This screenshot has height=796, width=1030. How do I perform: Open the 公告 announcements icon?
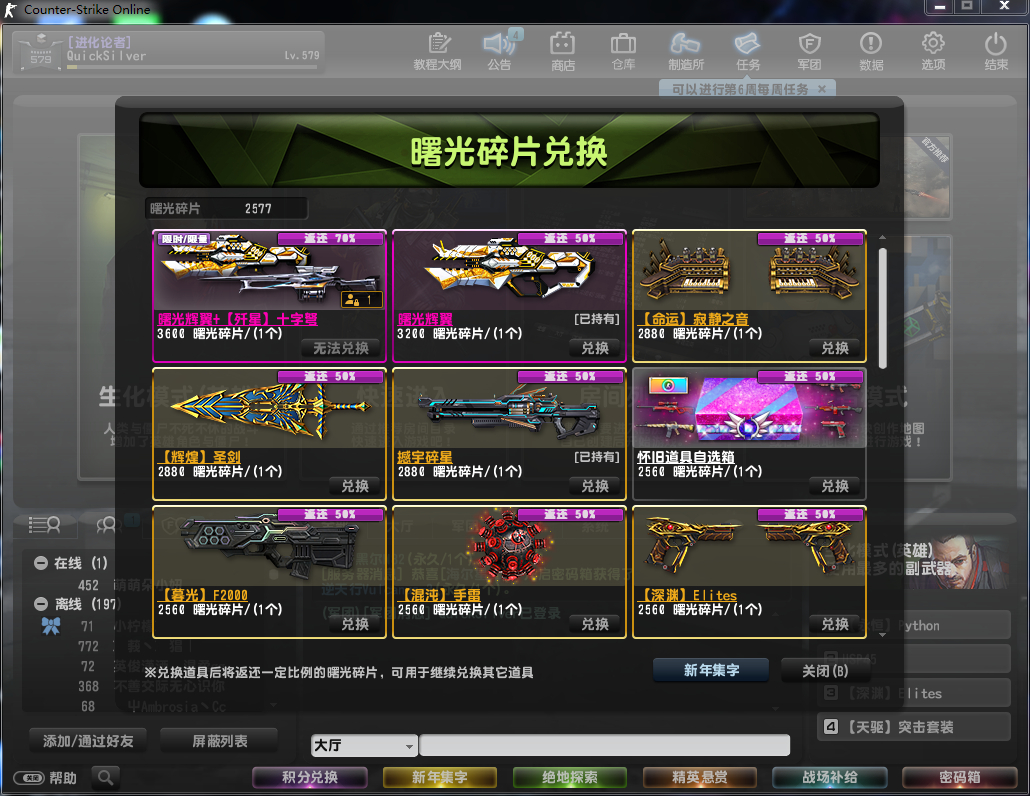click(x=500, y=51)
